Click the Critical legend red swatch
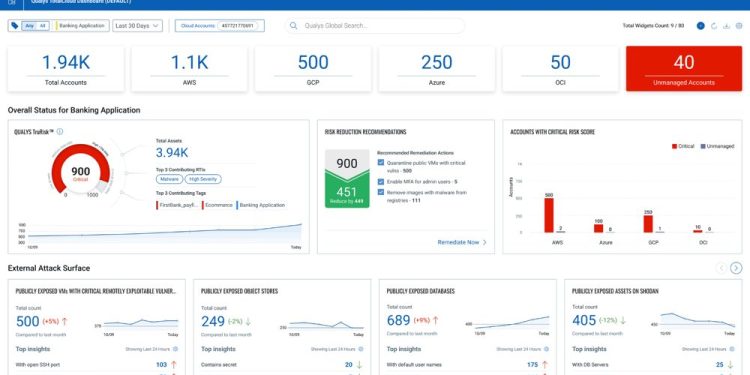Screen dimensions: 750x375 pyautogui.click(x=674, y=146)
